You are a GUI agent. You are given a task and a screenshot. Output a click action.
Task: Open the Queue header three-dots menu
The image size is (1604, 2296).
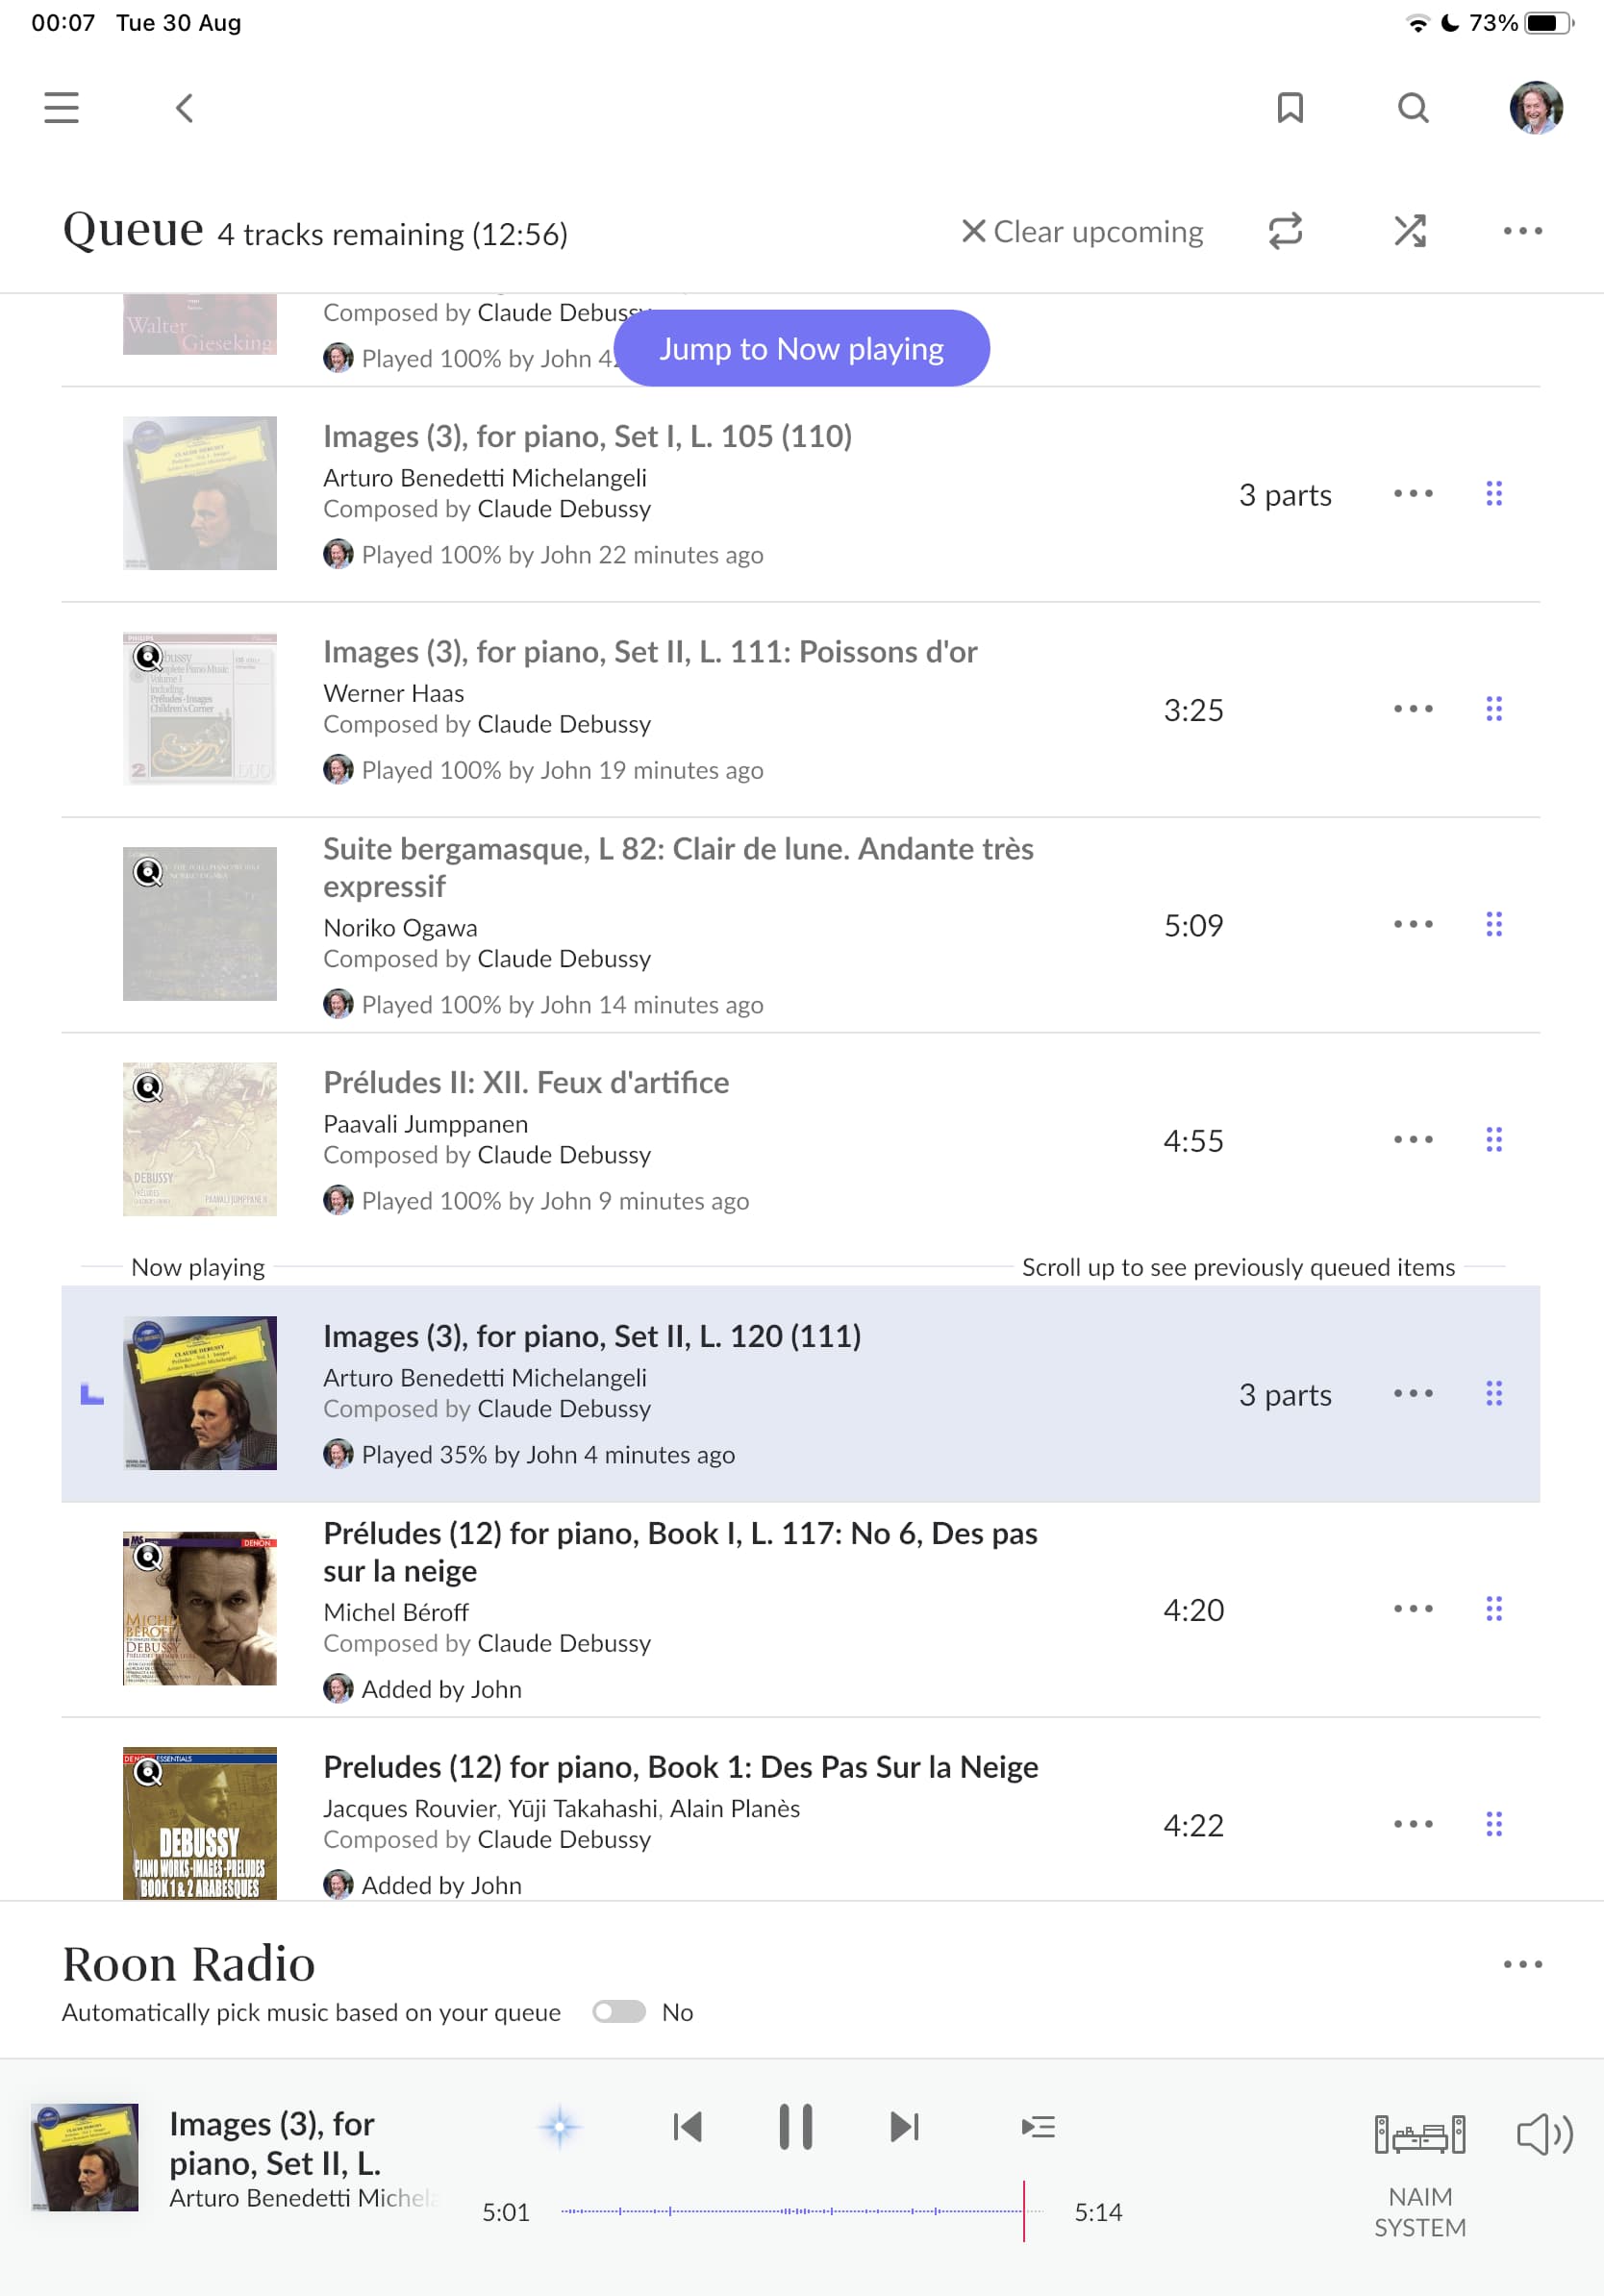click(1522, 231)
